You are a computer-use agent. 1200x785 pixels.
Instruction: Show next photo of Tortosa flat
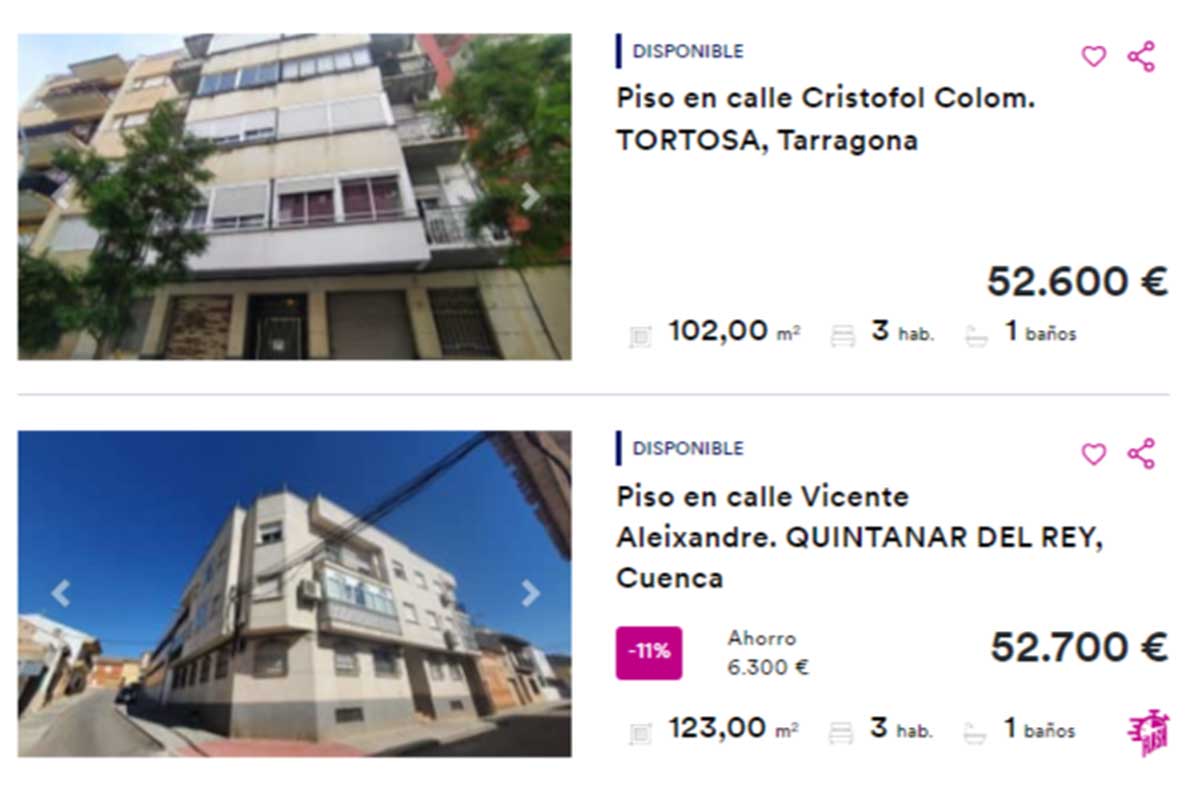[x=530, y=197]
